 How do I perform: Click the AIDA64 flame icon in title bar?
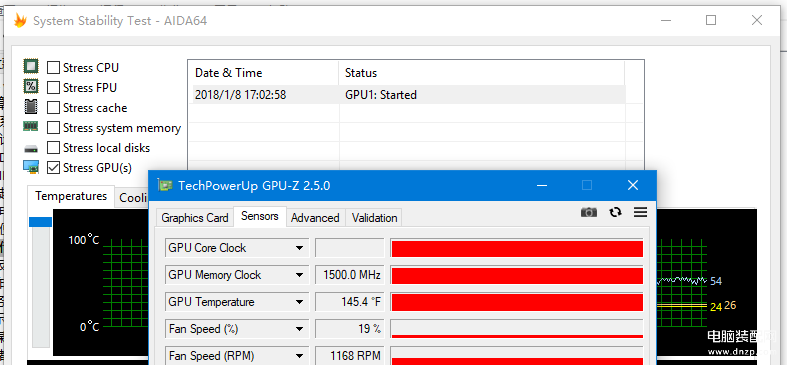point(20,21)
